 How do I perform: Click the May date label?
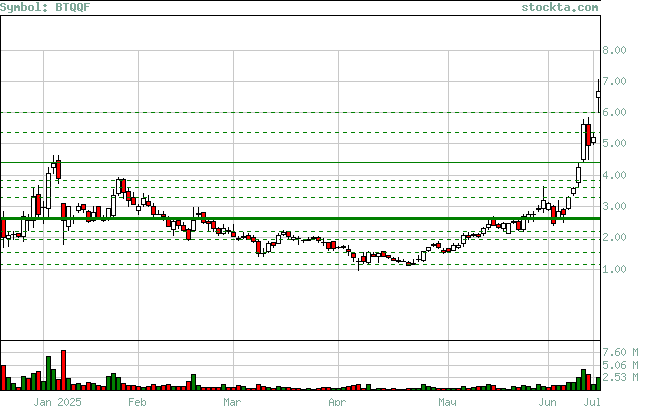pyautogui.click(x=447, y=402)
